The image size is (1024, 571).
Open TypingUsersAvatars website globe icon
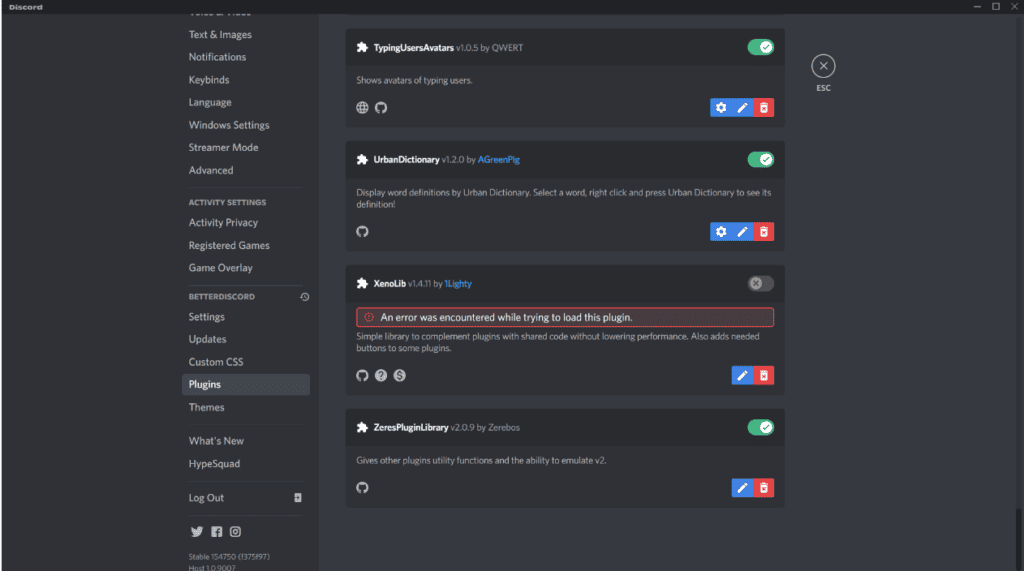tap(362, 108)
